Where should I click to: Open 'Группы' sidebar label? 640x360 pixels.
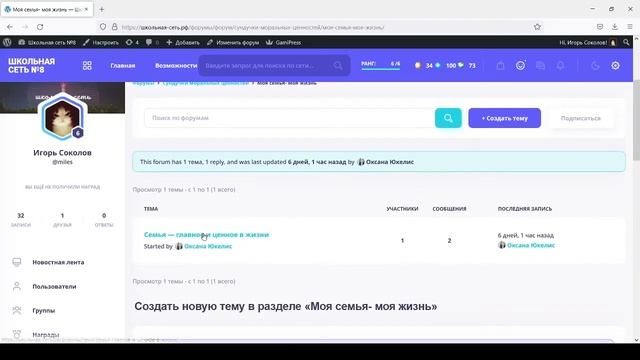44,311
